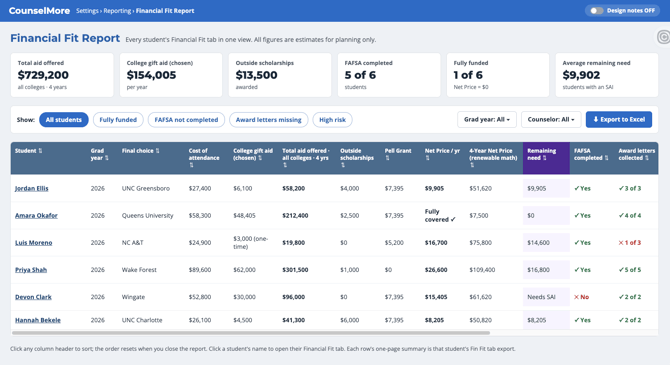Open Devon Clark's Financial Fit tab
Screen dimensions: 670x365
[33, 297]
